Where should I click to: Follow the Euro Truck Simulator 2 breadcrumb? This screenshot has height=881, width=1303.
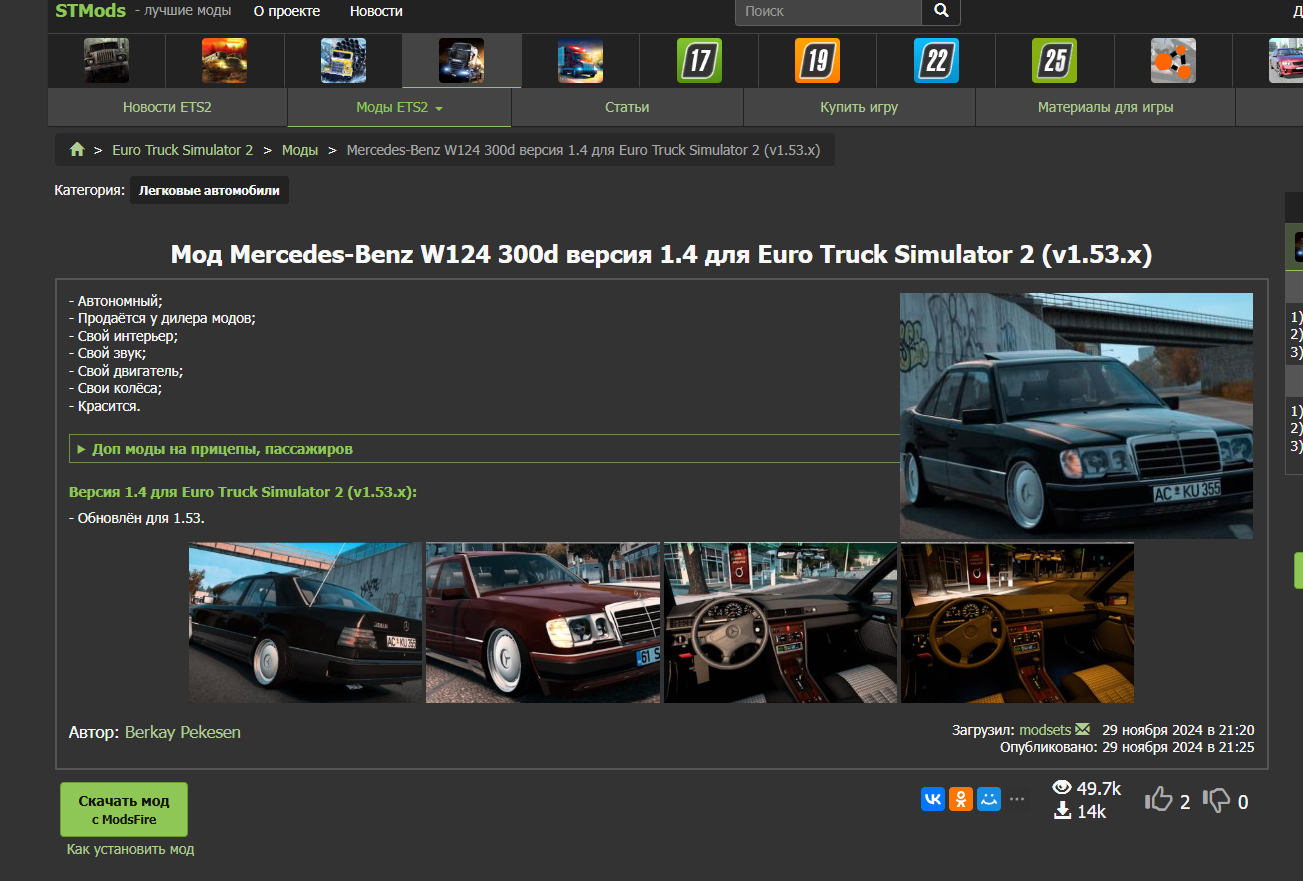[183, 150]
